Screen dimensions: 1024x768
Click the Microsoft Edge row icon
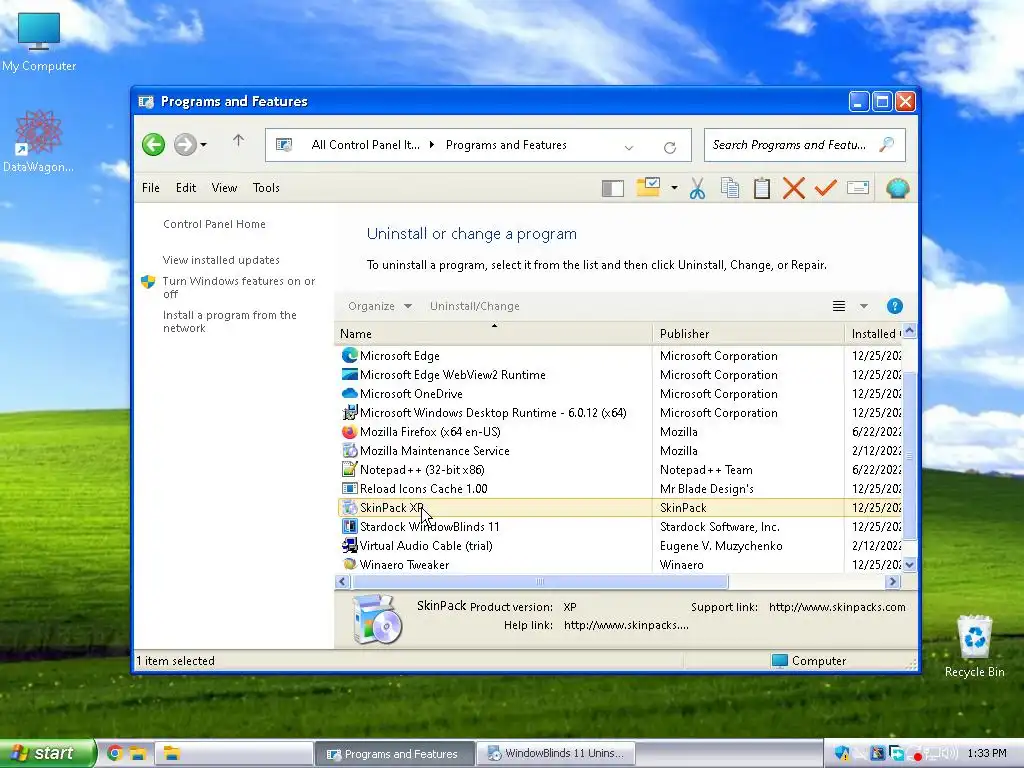pyautogui.click(x=349, y=355)
